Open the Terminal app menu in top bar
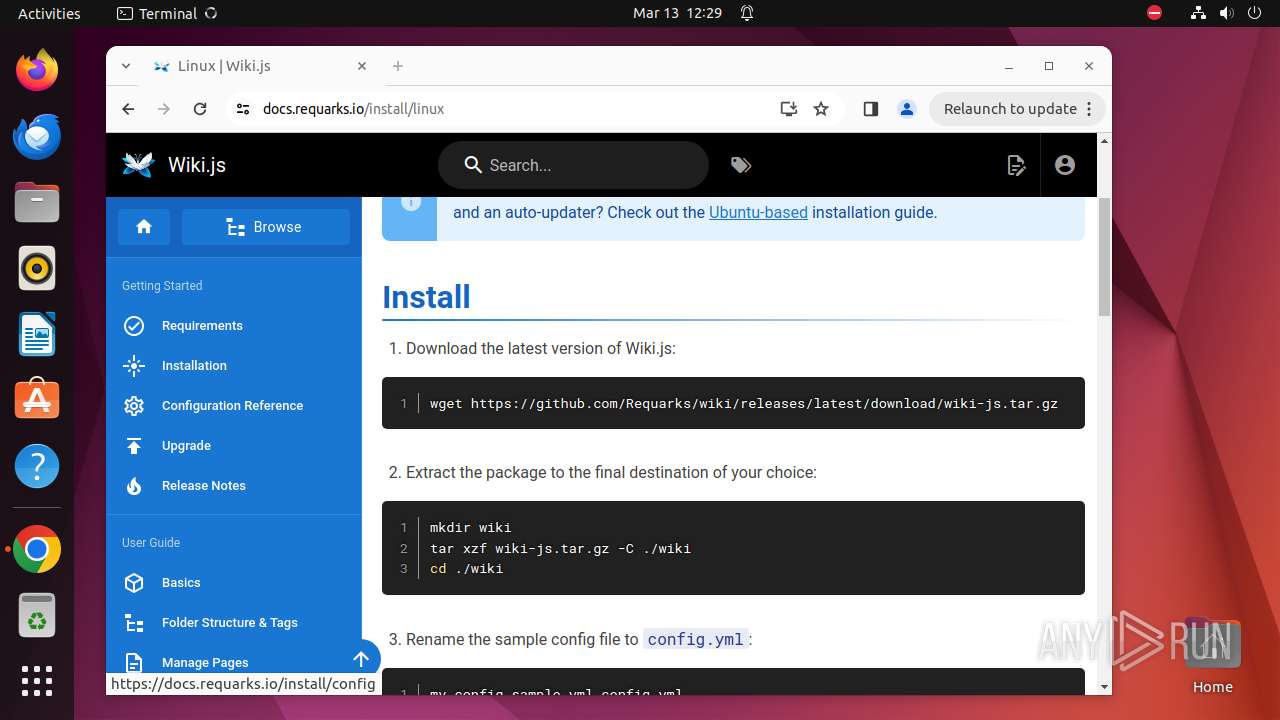The image size is (1280, 720). 166,13
